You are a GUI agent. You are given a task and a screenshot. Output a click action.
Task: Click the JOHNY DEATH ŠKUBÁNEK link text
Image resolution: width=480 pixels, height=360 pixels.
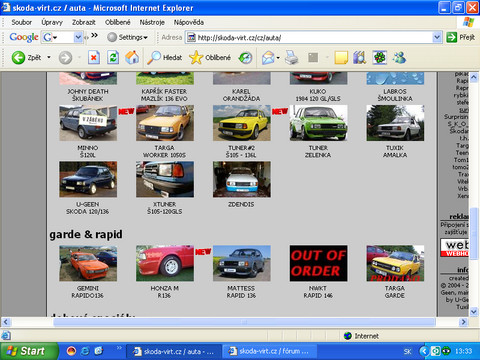88,95
